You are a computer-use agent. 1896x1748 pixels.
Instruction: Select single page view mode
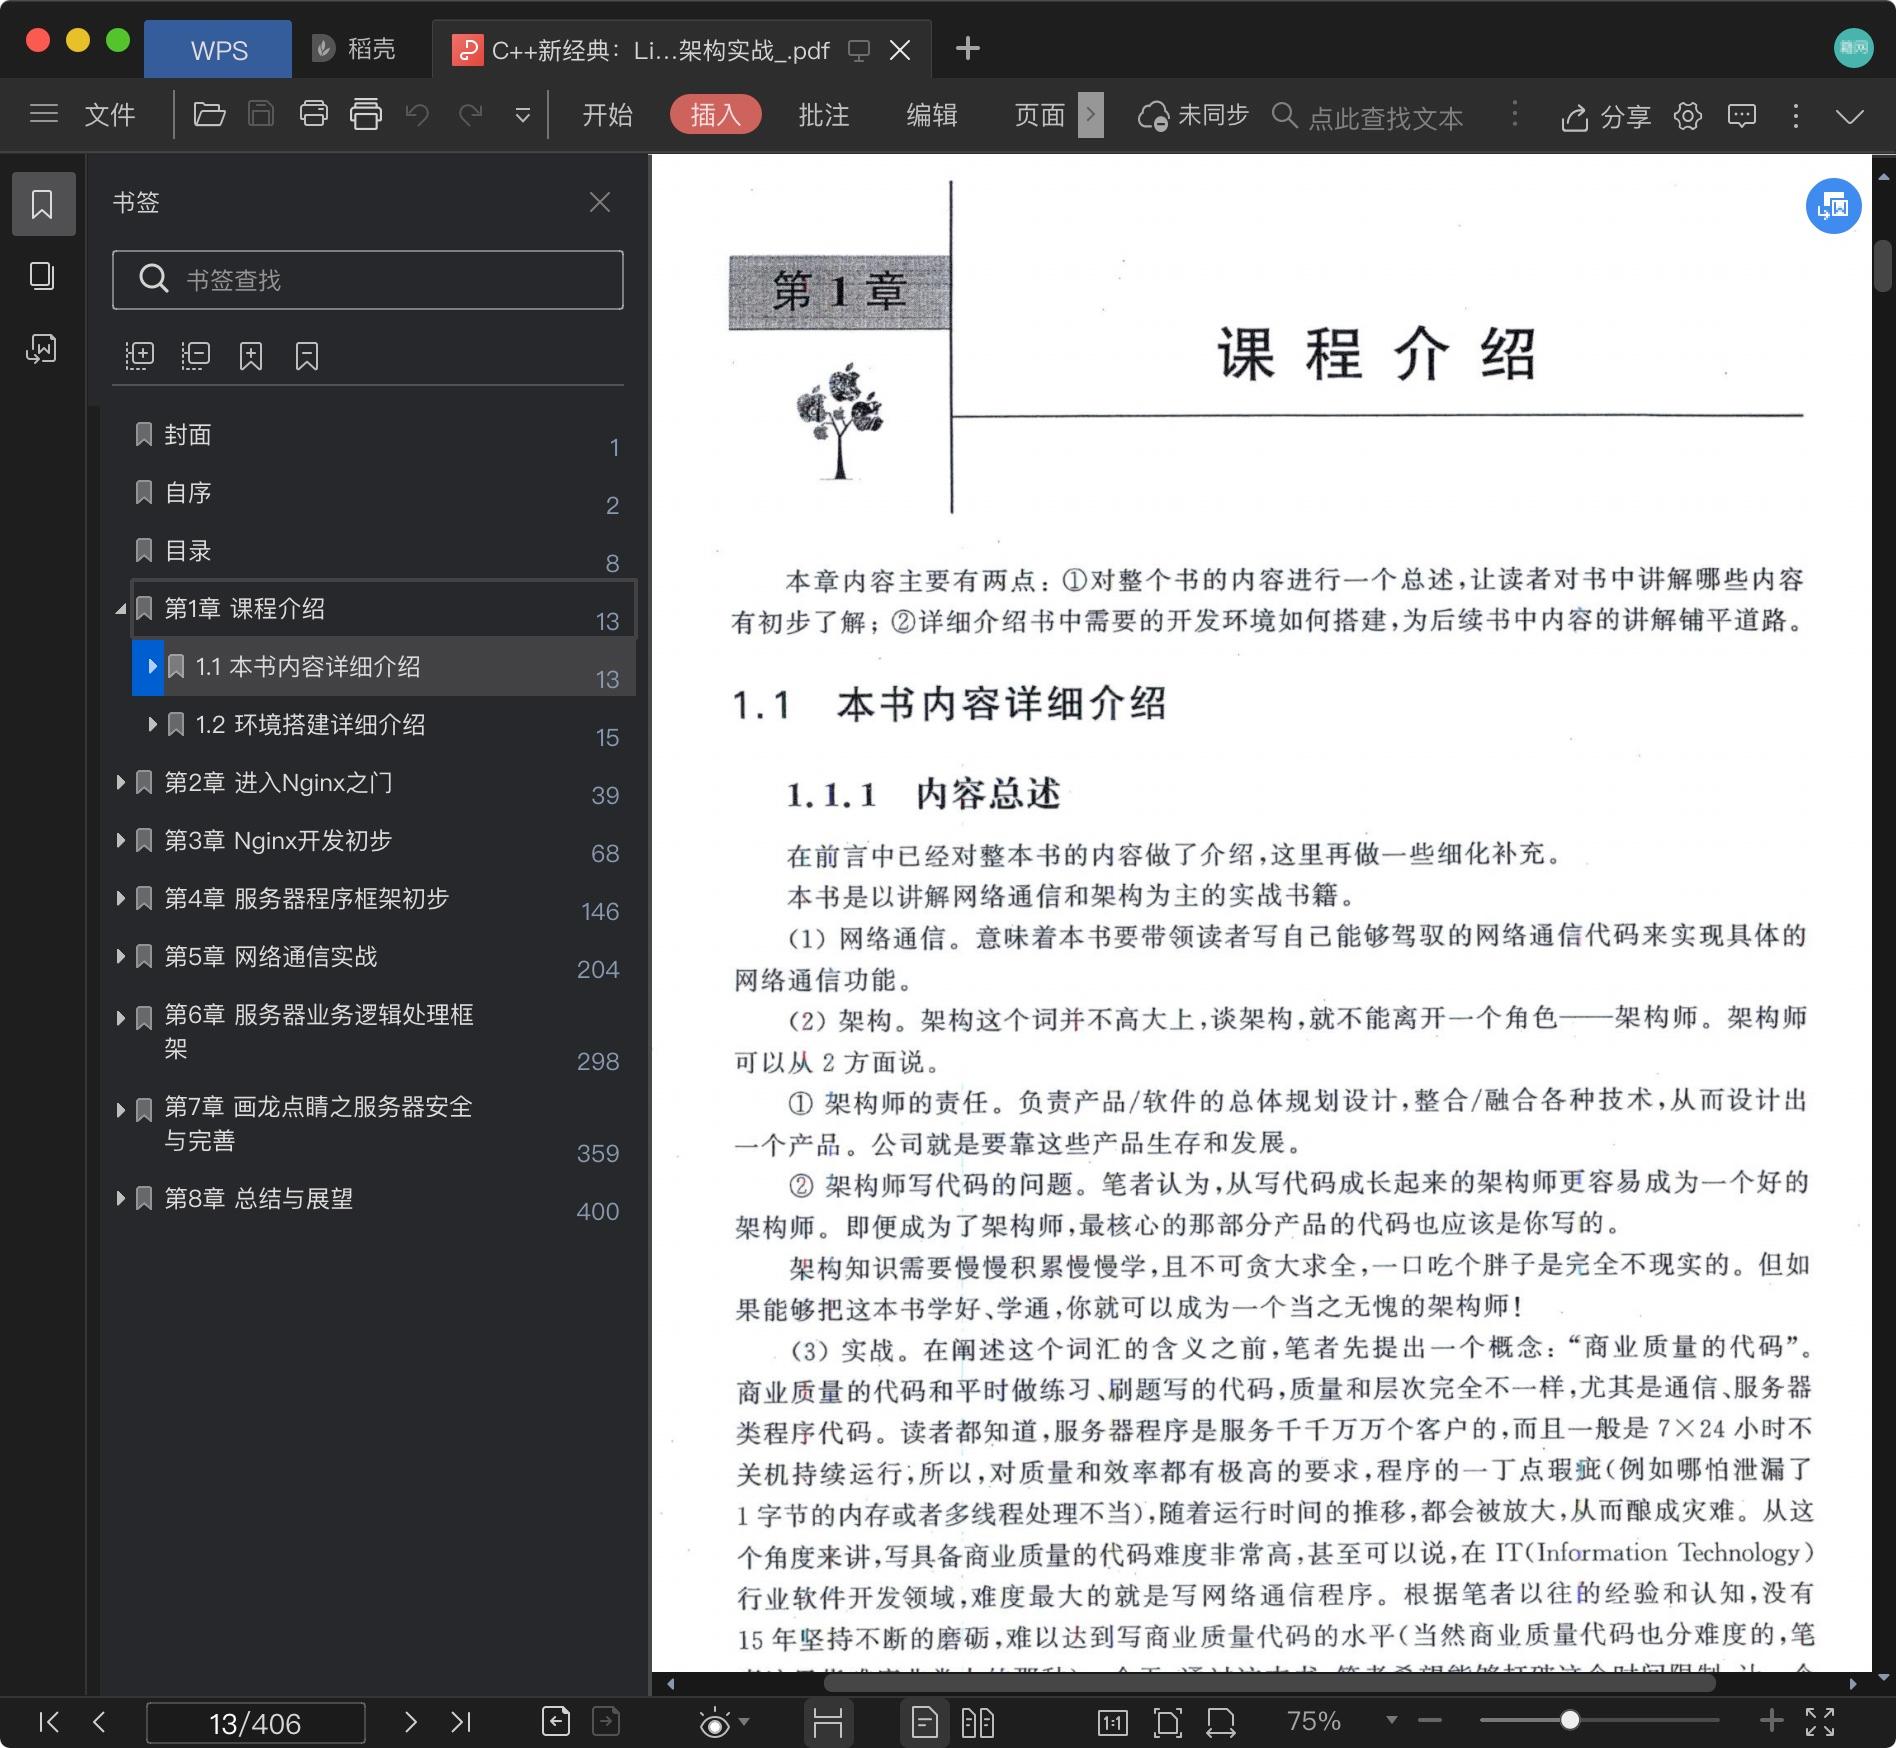[x=925, y=1721]
